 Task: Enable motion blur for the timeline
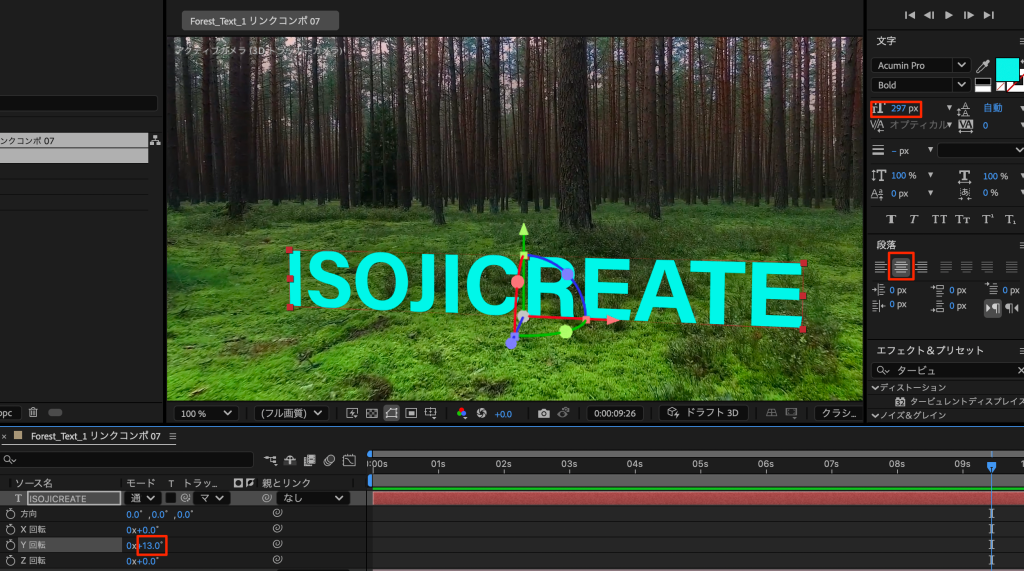coord(329,460)
